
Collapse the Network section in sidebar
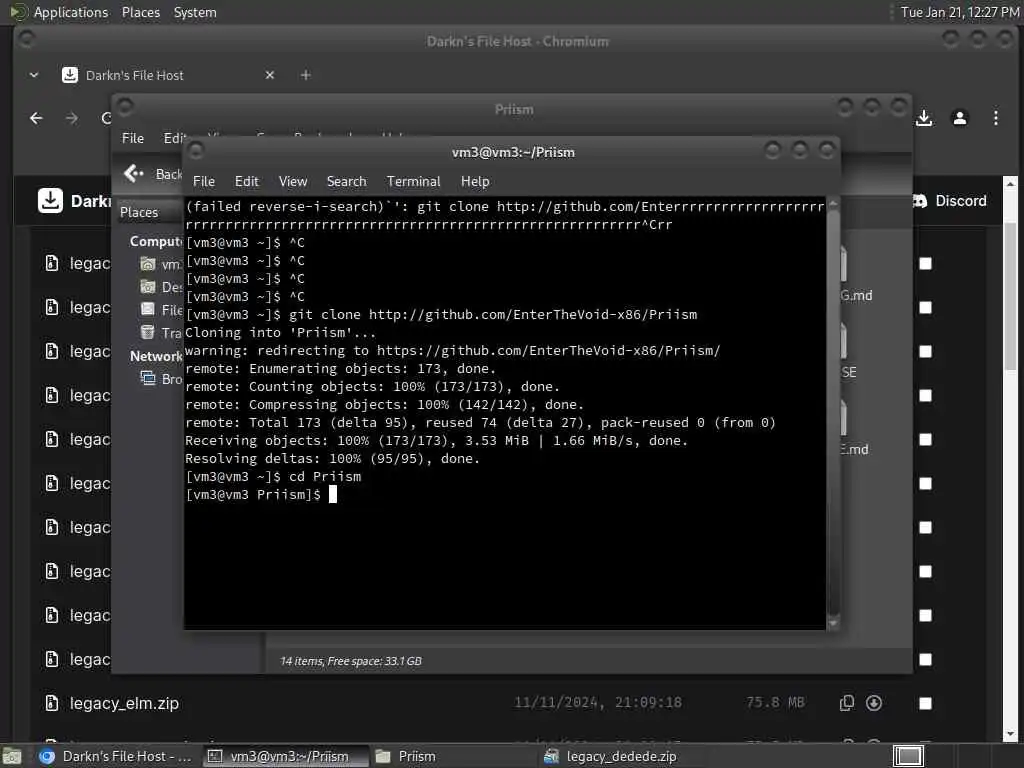pos(156,356)
